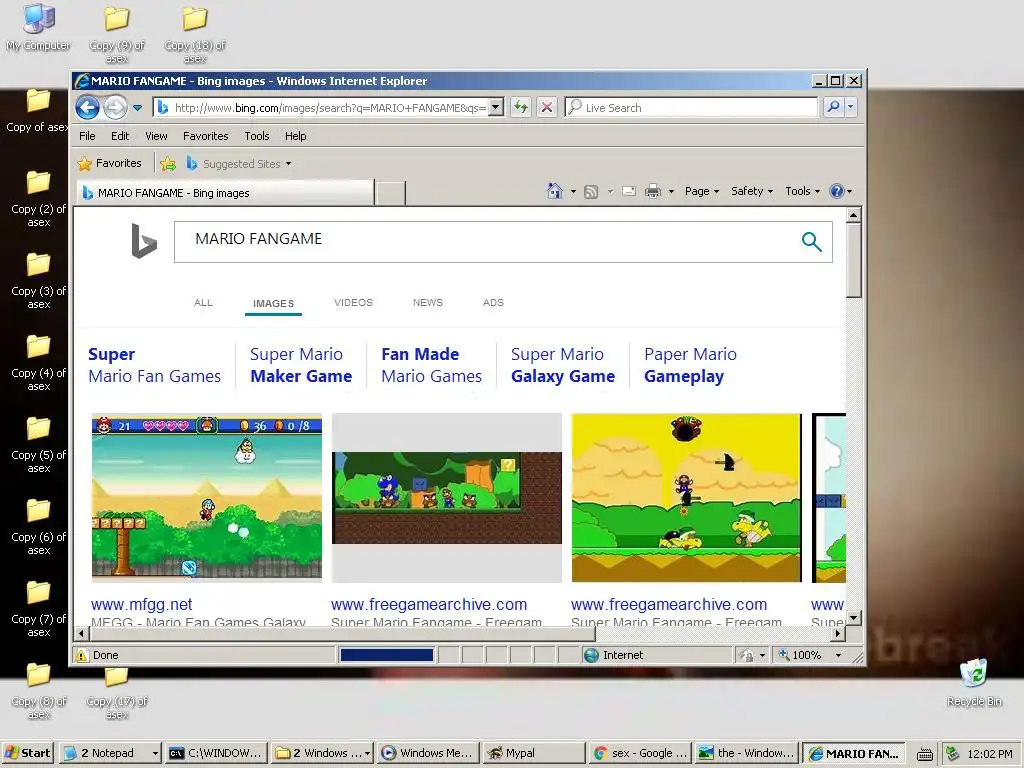
Task: Click Add to Favorites Bar star icon
Action: [x=168, y=163]
